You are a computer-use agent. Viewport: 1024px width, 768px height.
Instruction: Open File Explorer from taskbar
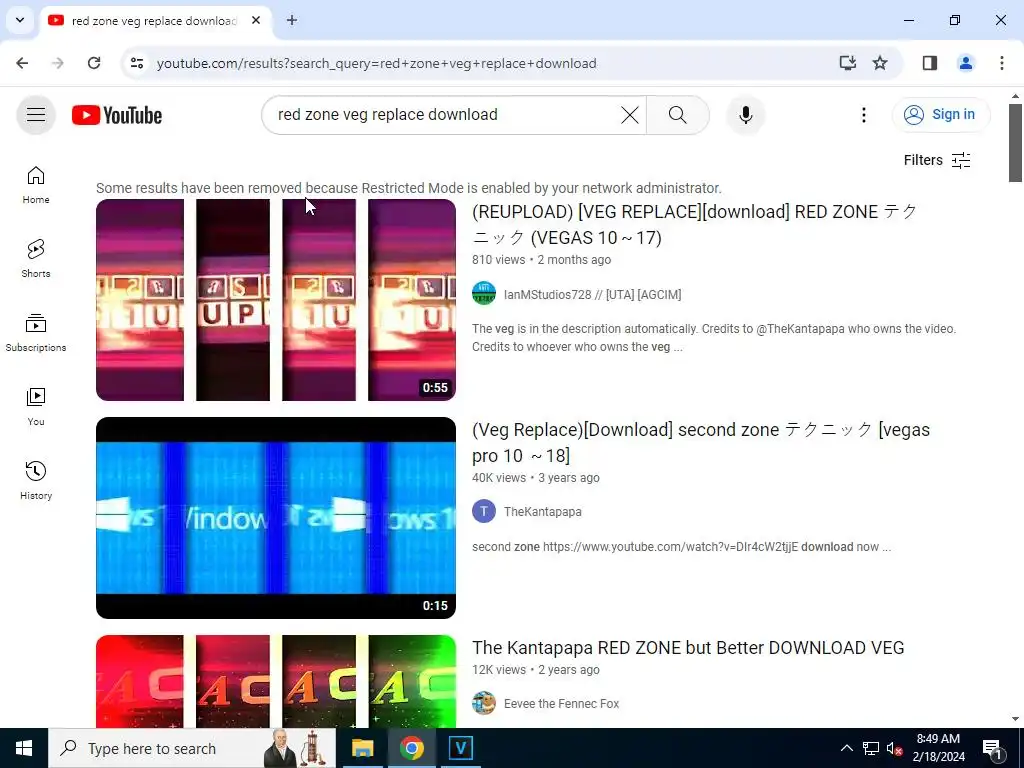click(362, 748)
